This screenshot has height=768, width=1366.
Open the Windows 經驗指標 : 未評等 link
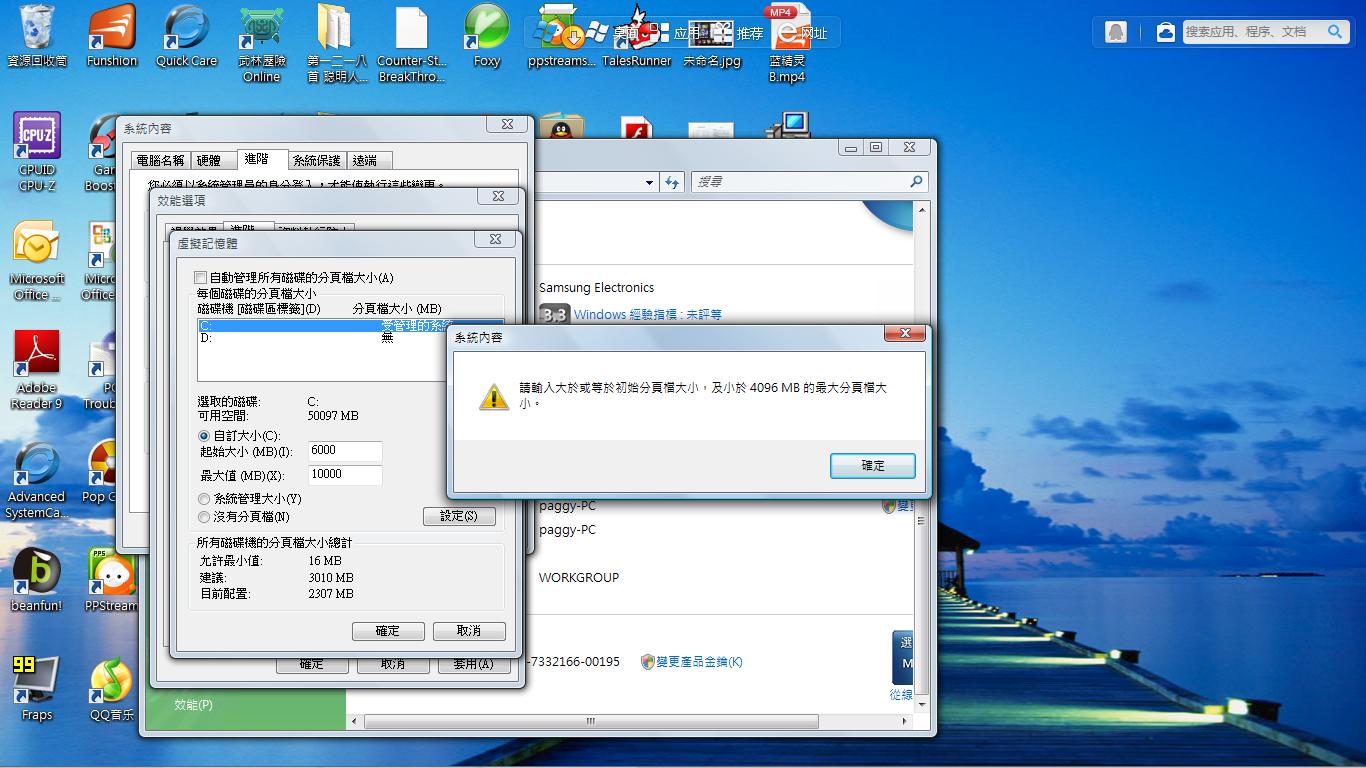click(648, 314)
